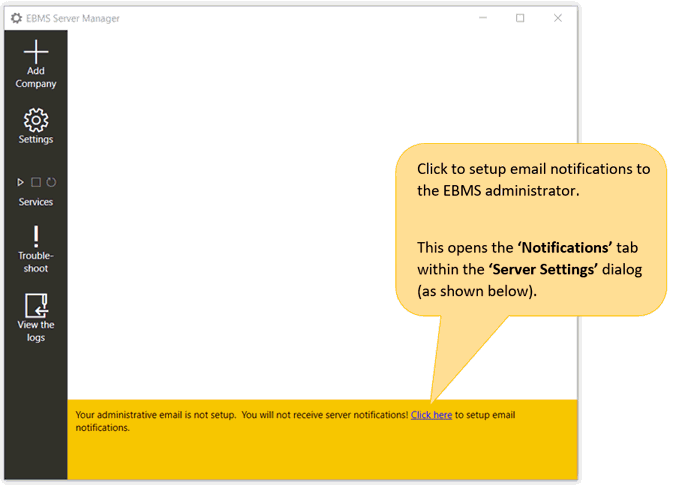Open Troubleshoot via the exclamation mark icon
673x488 pixels.
[36, 236]
